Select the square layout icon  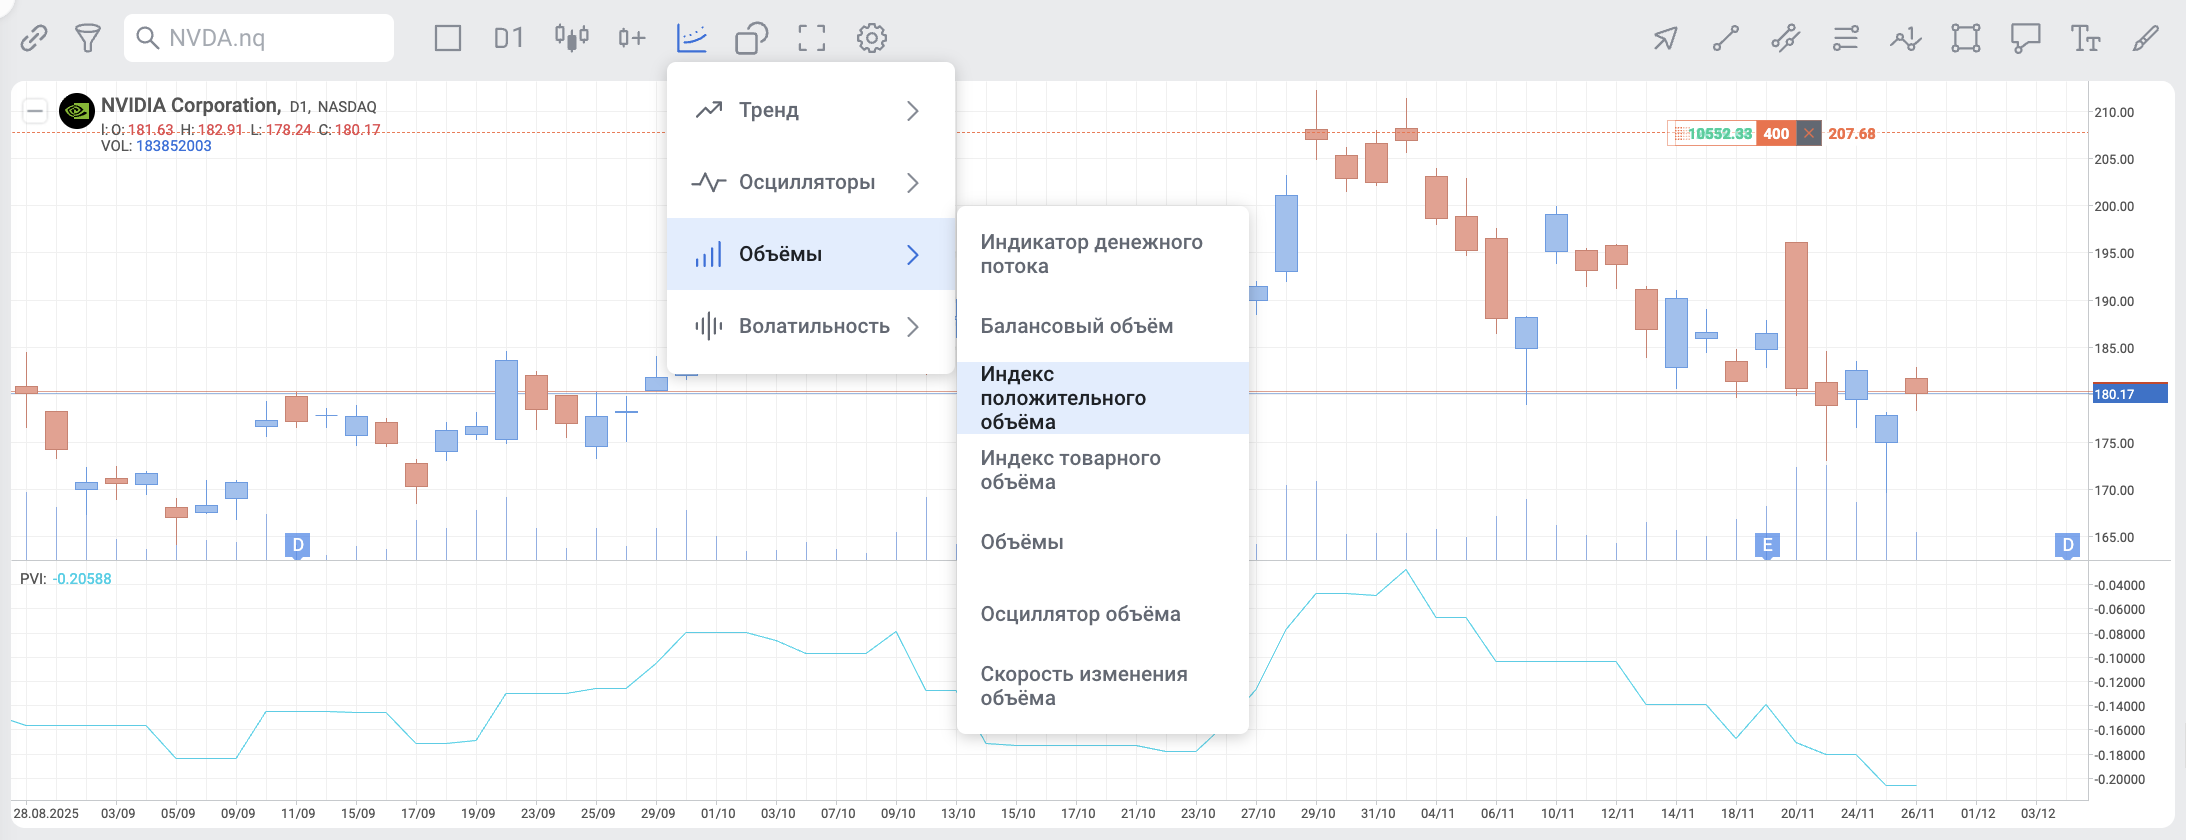(x=448, y=38)
